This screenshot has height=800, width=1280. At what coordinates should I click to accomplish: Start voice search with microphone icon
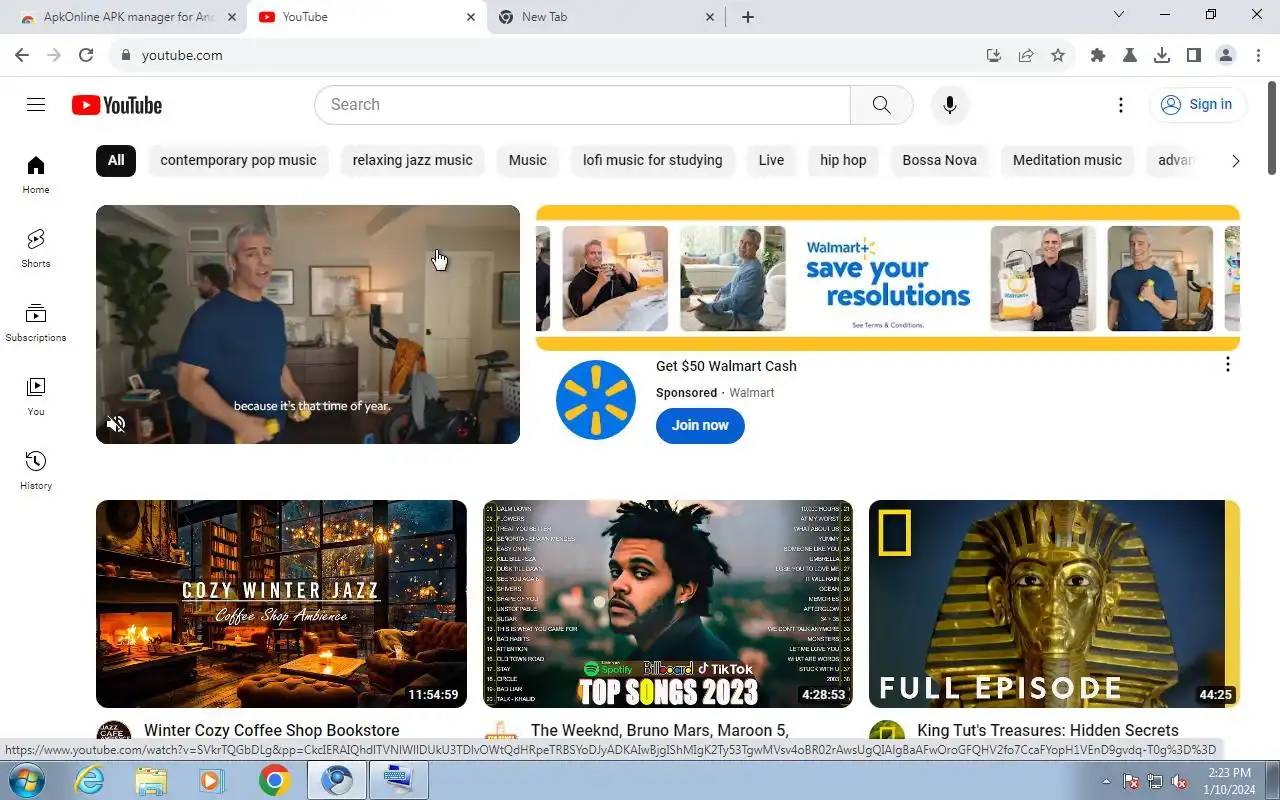click(950, 105)
